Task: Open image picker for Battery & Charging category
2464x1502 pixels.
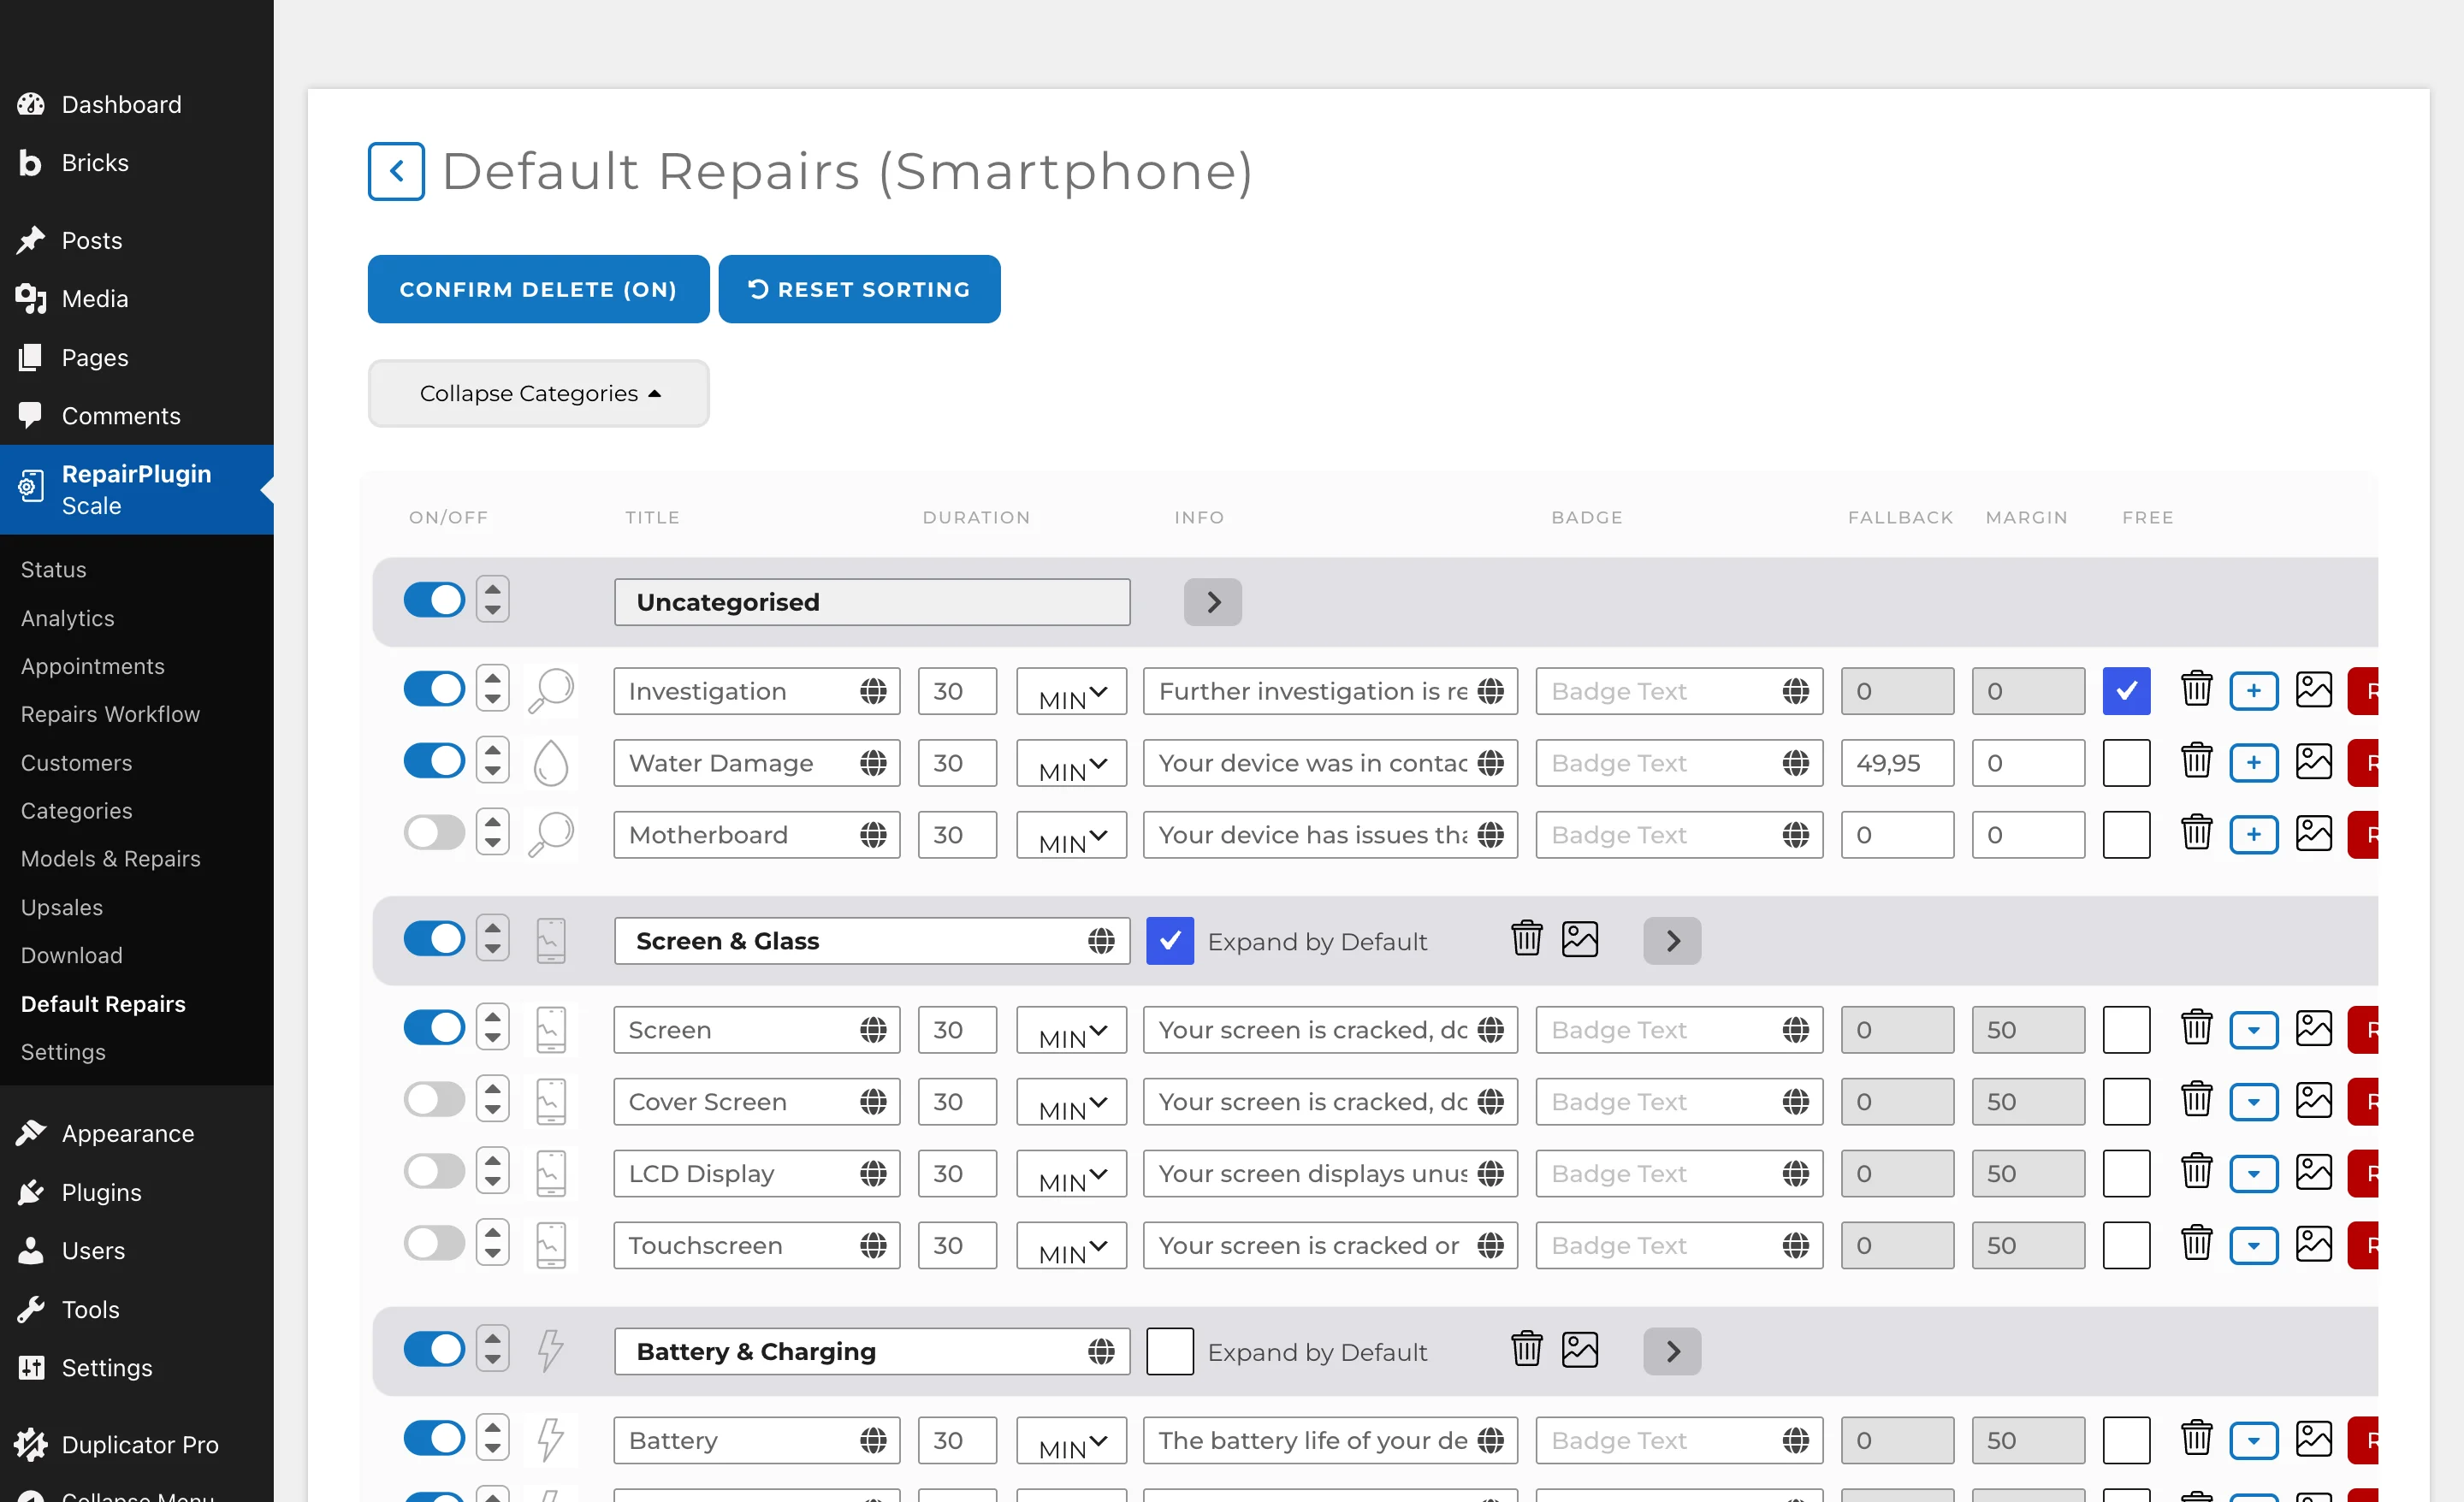Action: [x=1580, y=1349]
